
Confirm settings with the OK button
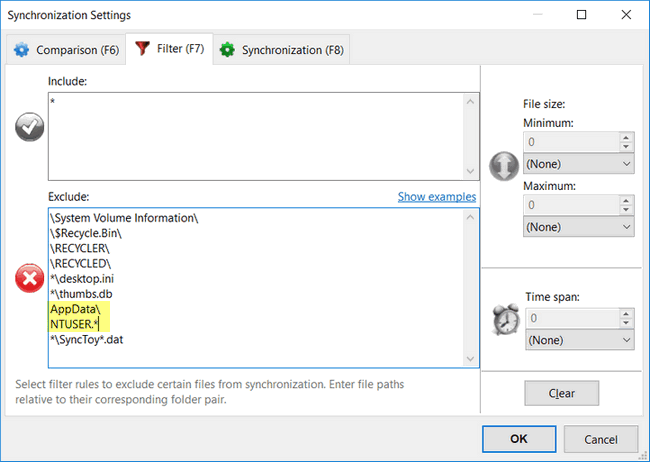(518, 439)
